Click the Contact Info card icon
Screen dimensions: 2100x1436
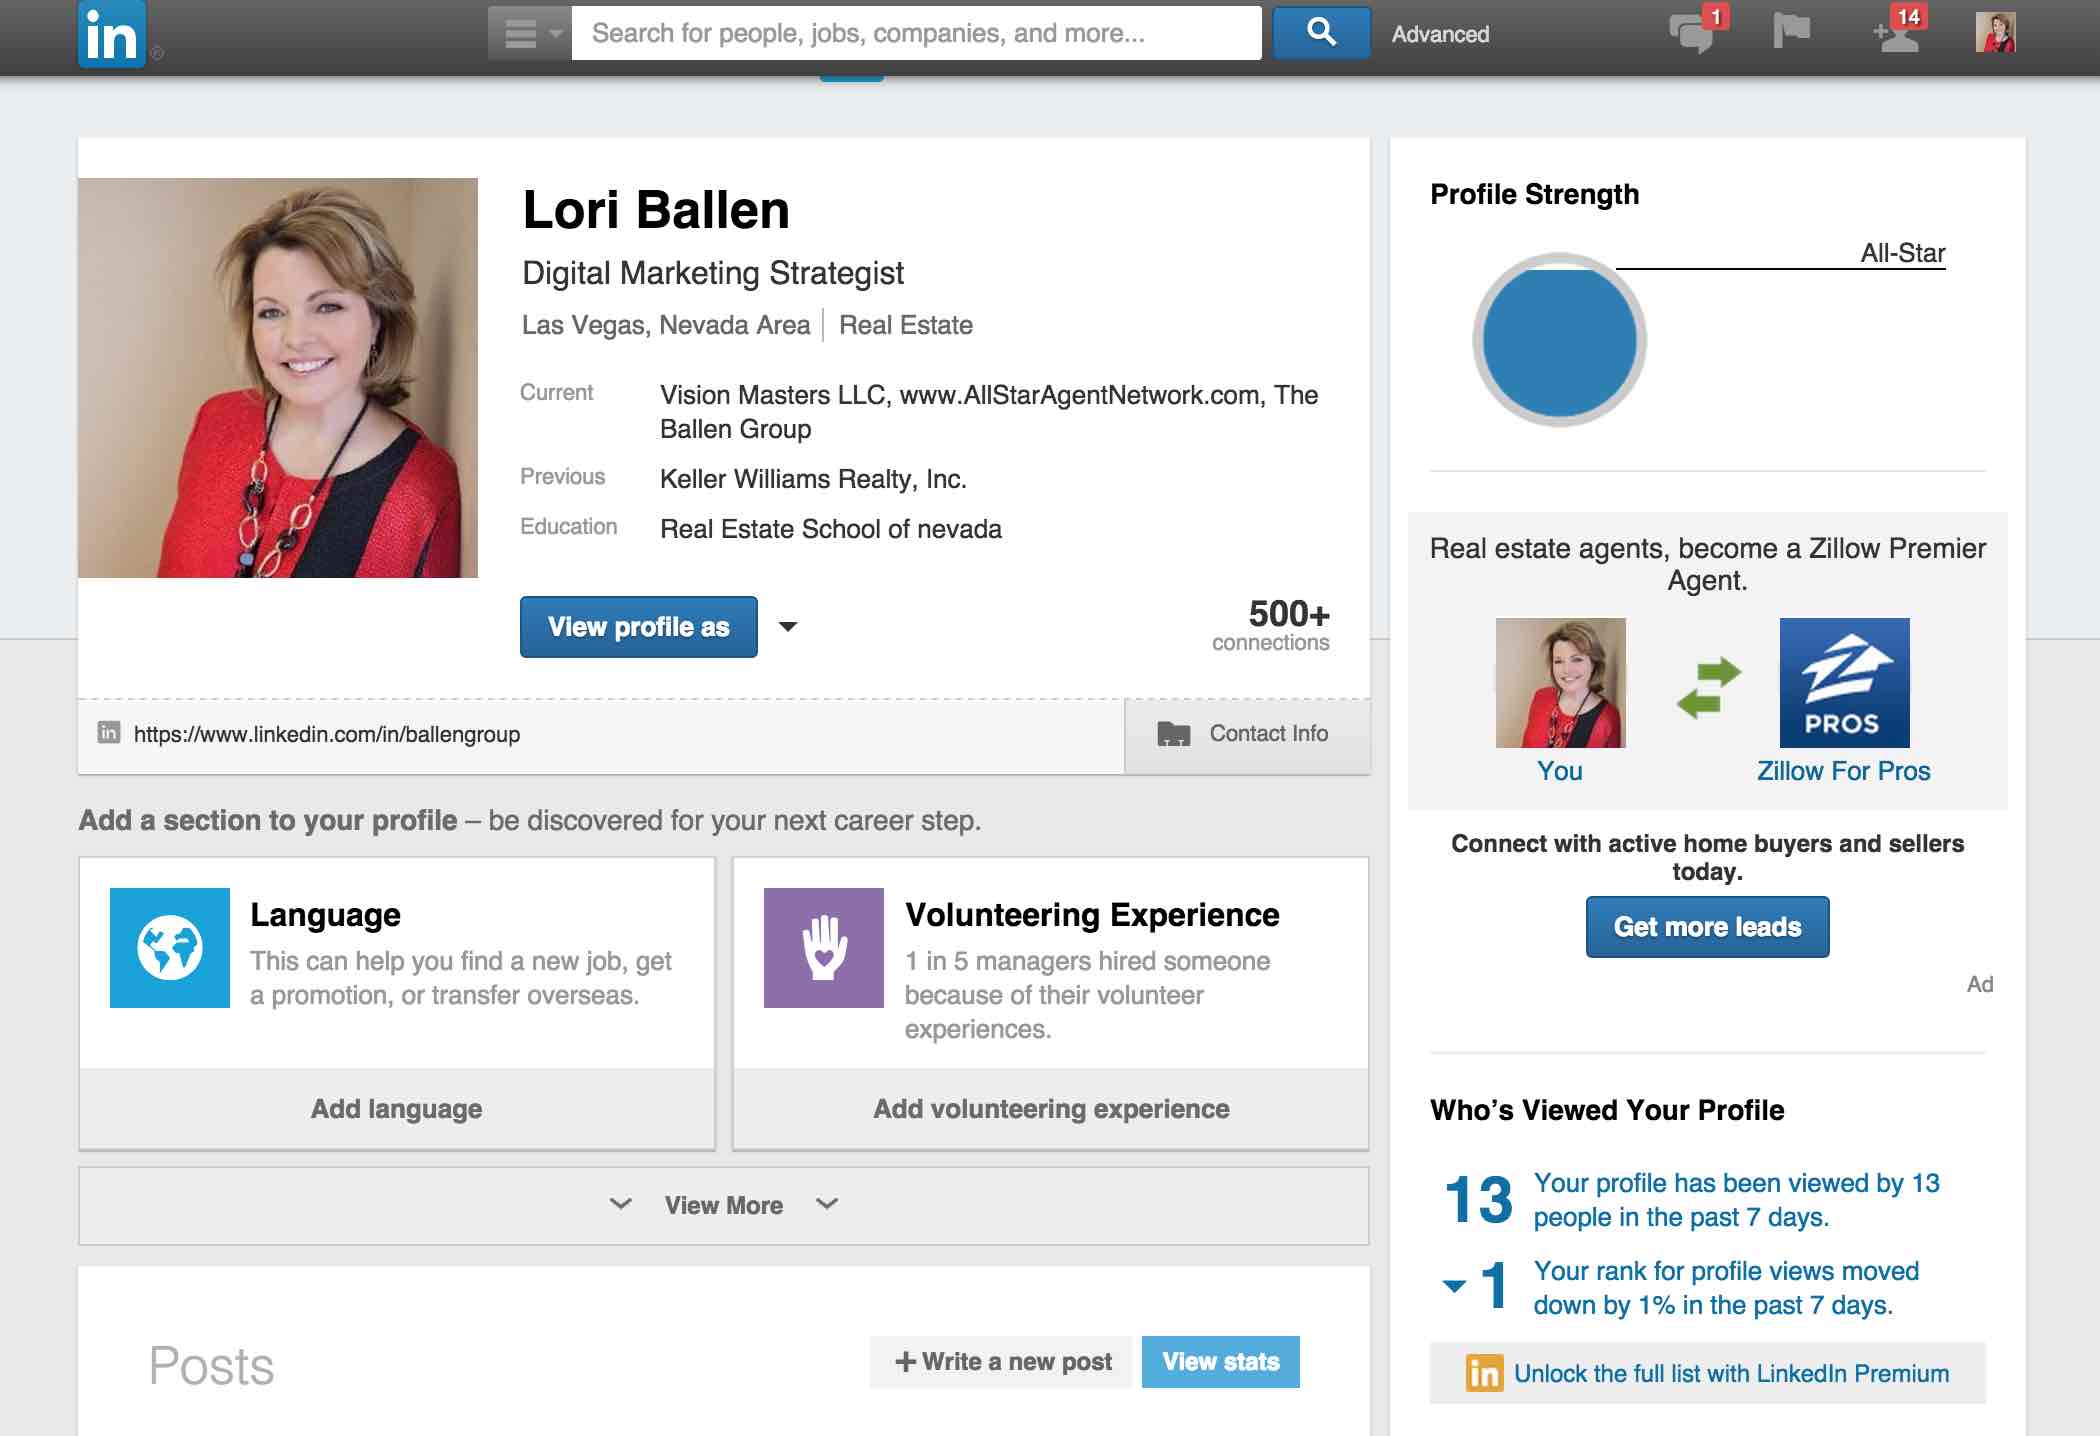click(x=1174, y=734)
